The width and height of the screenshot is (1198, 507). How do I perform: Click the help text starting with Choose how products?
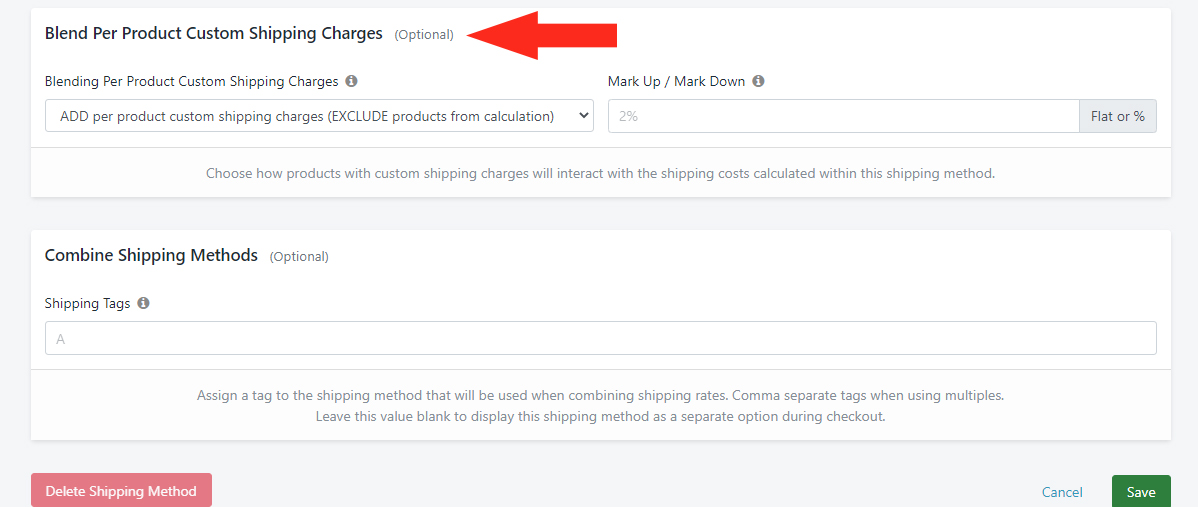tap(601, 173)
